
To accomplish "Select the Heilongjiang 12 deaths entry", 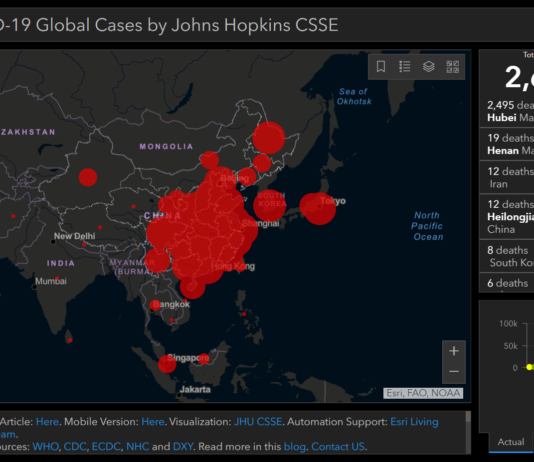I will [507, 217].
